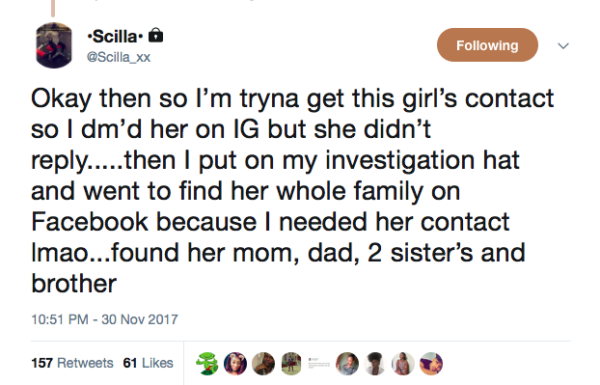Open the sixth liker avatar, grey shirt

point(347,364)
